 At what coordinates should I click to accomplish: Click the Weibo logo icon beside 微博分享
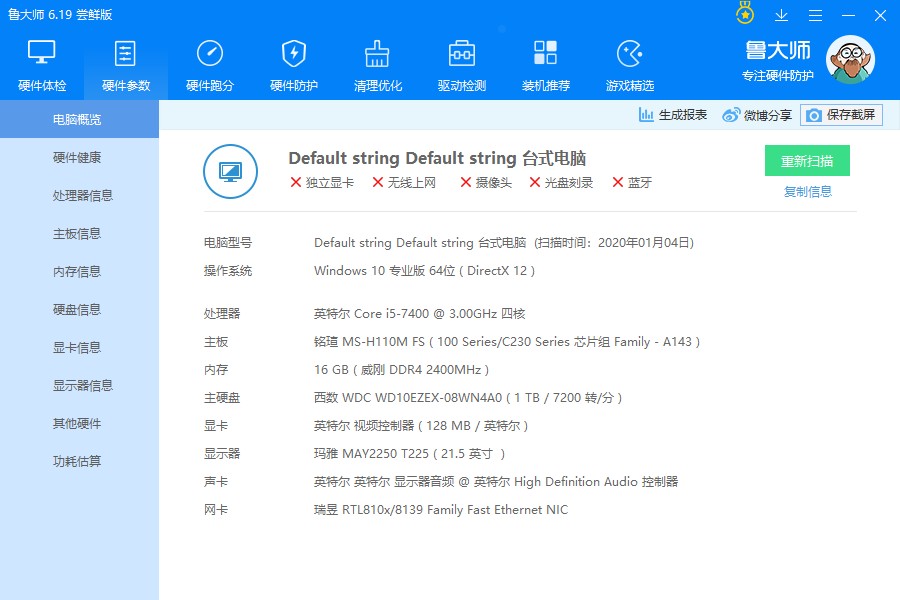point(731,115)
